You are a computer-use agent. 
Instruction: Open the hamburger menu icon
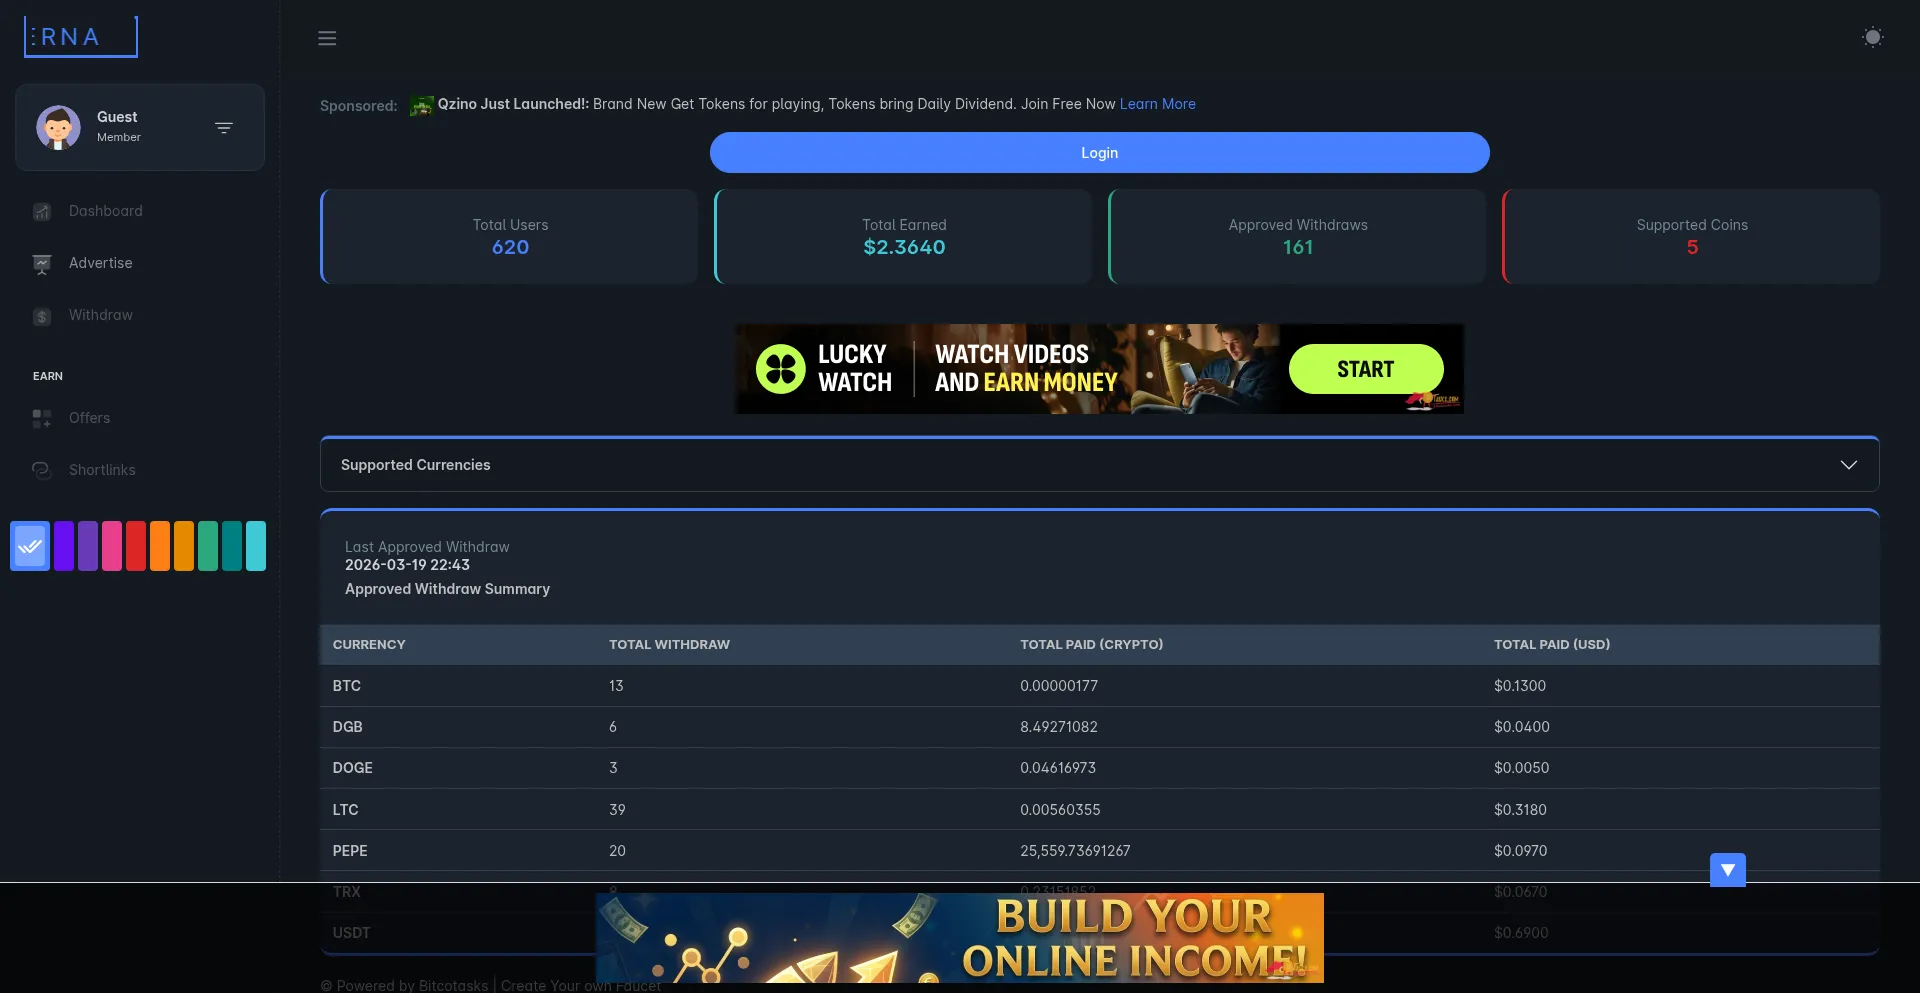click(327, 38)
